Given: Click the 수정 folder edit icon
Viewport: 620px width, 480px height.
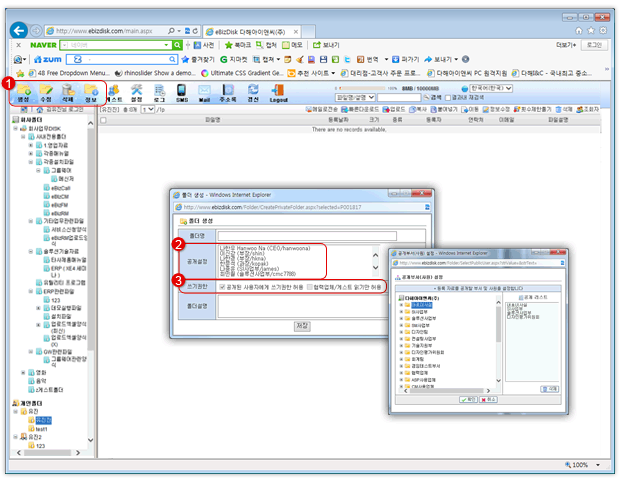Looking at the screenshot, I should (46, 93).
